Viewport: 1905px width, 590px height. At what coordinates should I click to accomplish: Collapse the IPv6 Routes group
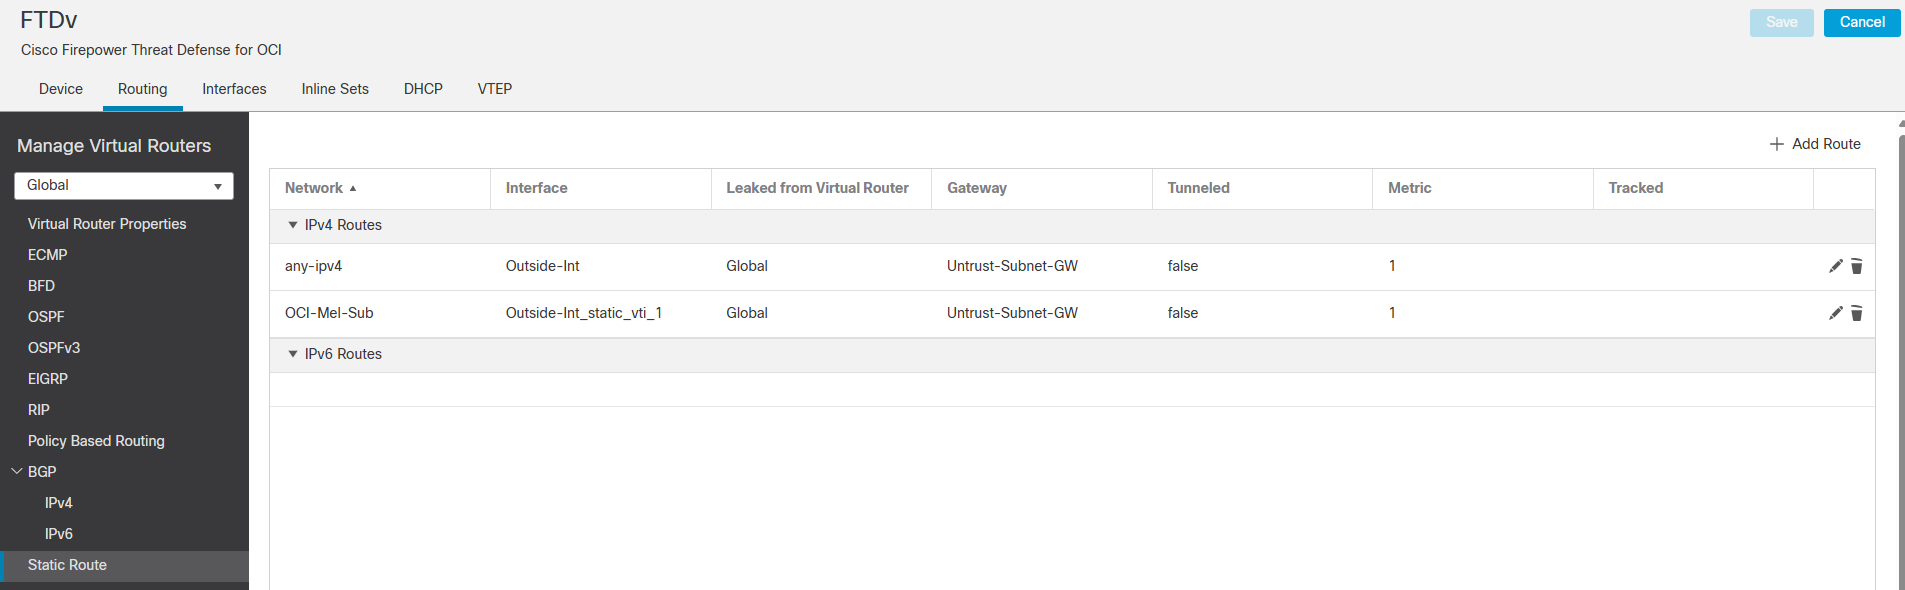[293, 354]
